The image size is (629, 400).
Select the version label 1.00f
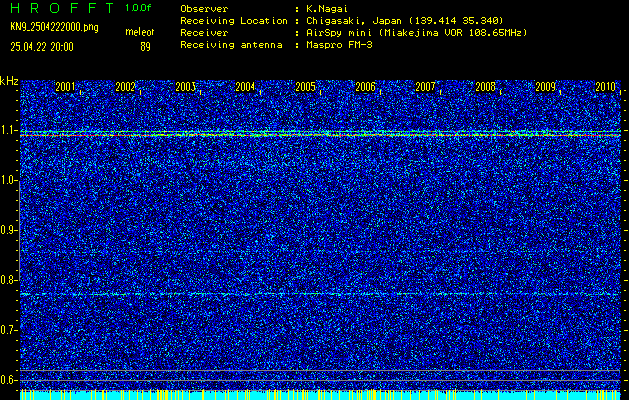click(x=138, y=8)
